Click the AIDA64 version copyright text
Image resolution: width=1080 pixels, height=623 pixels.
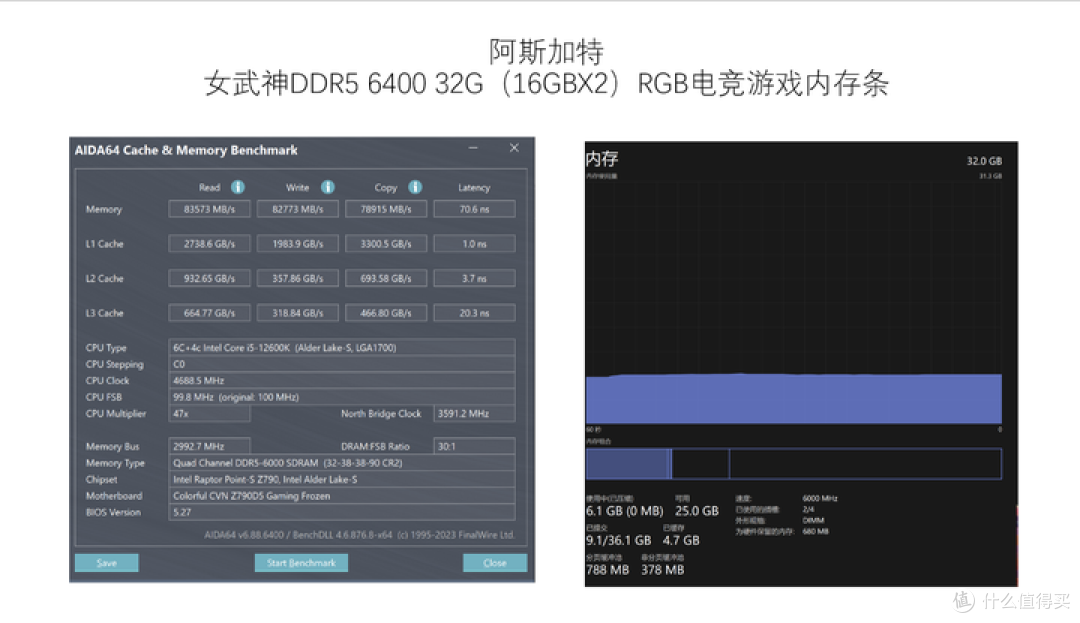(359, 535)
